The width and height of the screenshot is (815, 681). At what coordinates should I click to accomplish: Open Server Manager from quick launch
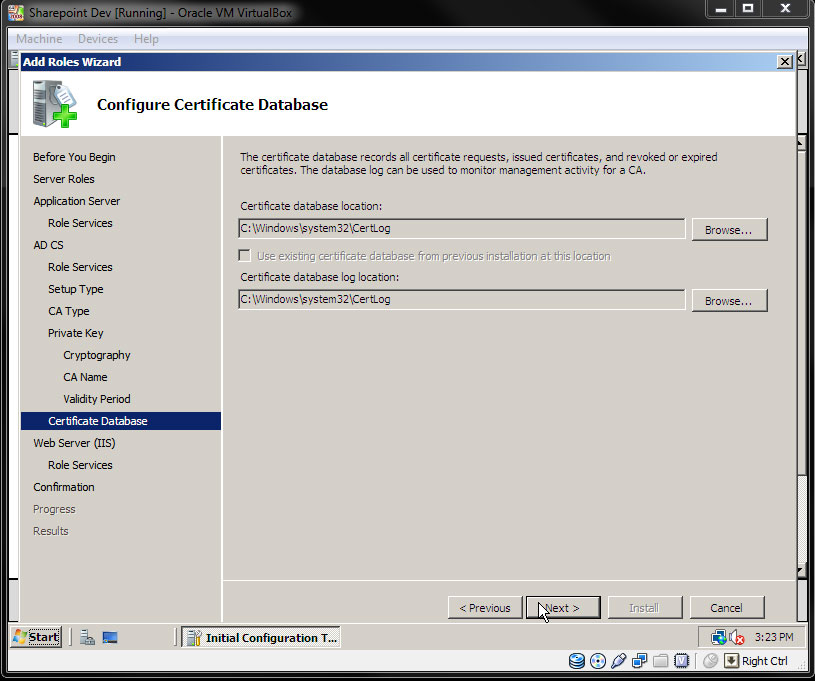pos(87,637)
